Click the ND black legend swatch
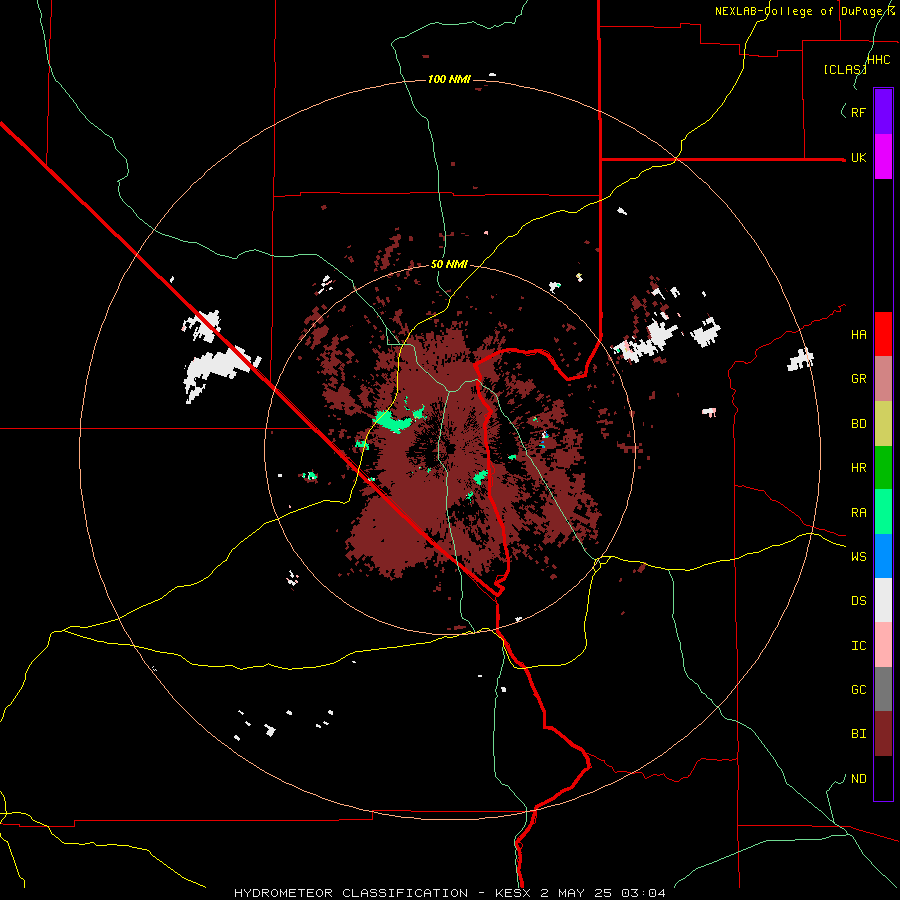Image resolution: width=900 pixels, height=900 pixels. click(x=883, y=778)
